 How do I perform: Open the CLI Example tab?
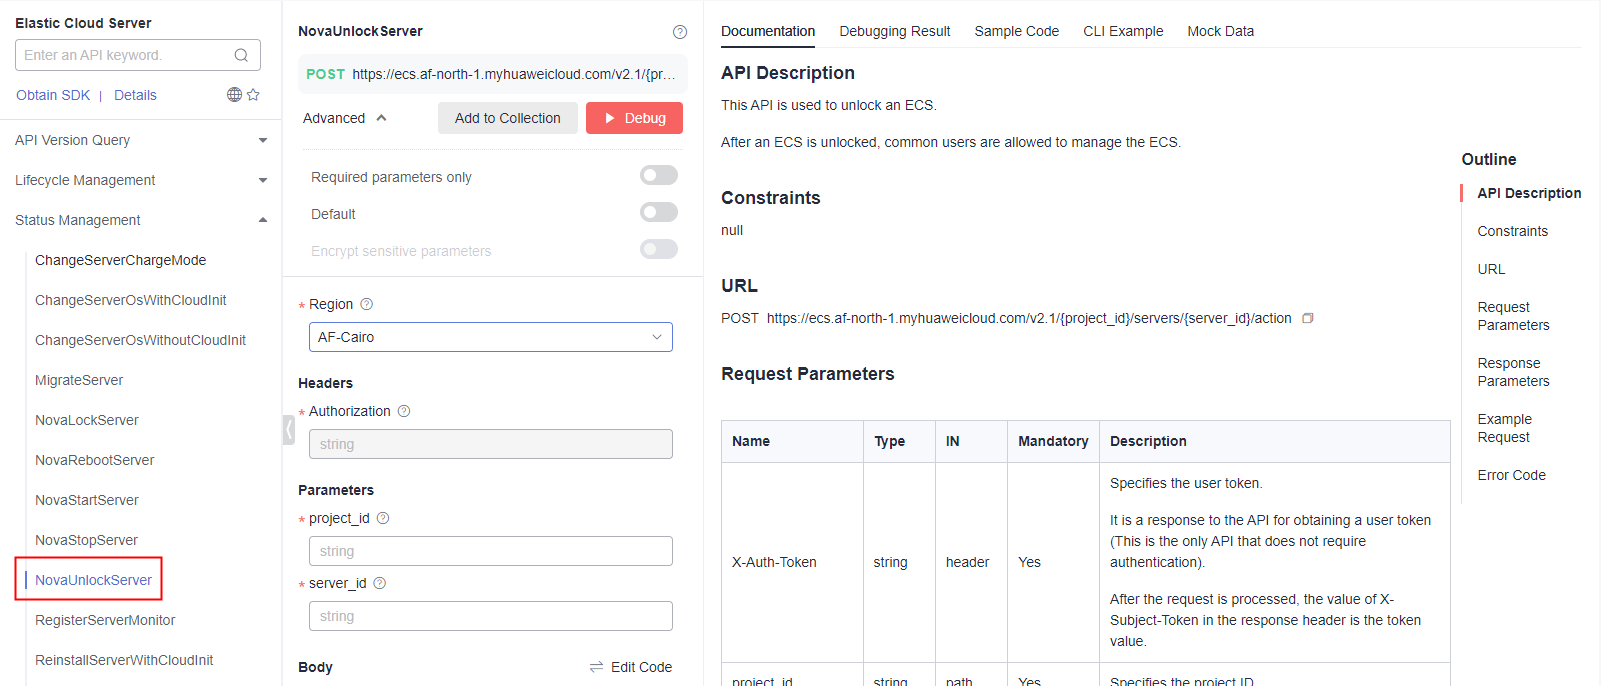[1123, 31]
